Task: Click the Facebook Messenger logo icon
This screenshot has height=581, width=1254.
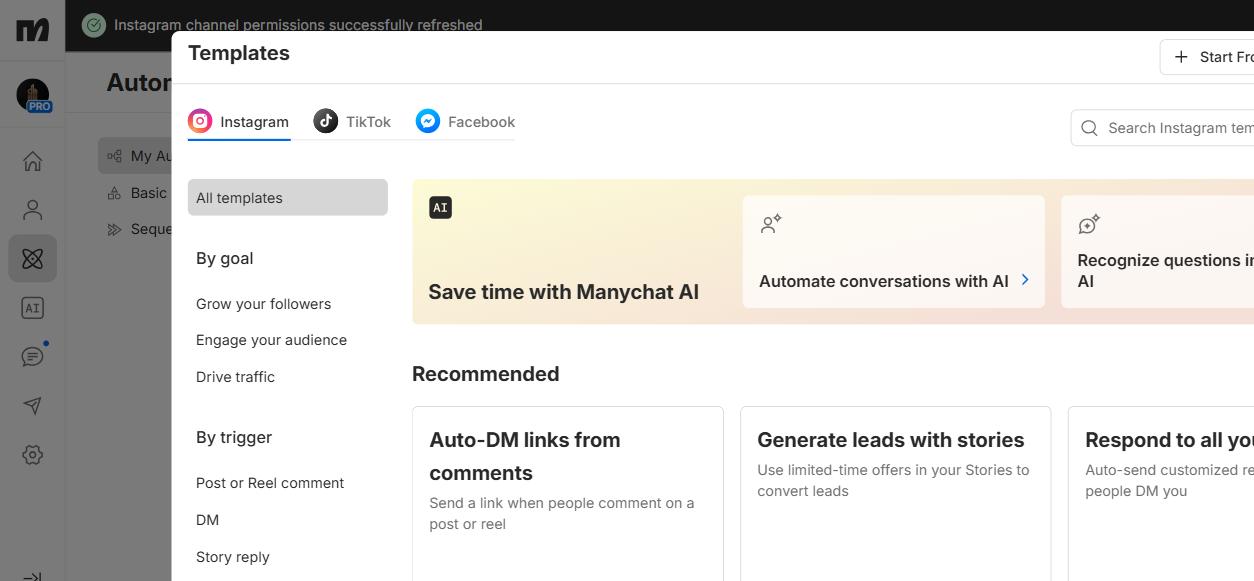Action: tap(428, 121)
